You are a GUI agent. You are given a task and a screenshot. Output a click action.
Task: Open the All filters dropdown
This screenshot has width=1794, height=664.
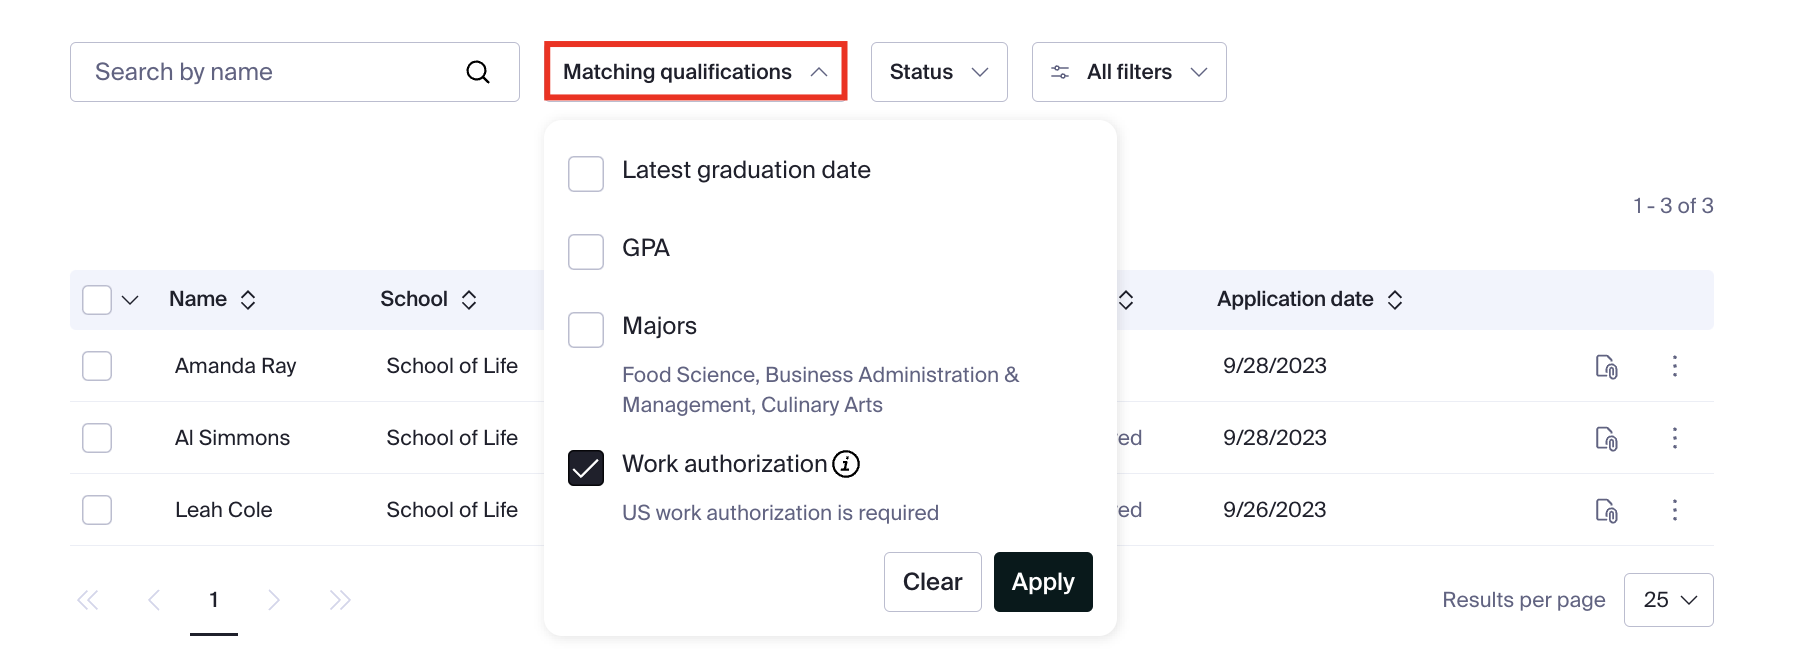(x=1129, y=72)
